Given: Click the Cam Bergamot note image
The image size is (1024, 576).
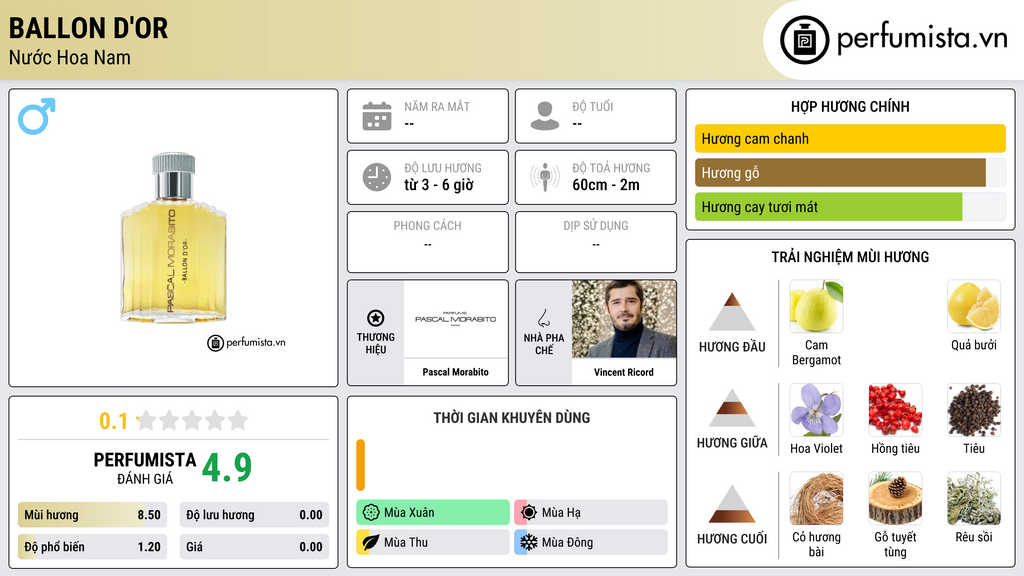Looking at the screenshot, I should (x=816, y=306).
